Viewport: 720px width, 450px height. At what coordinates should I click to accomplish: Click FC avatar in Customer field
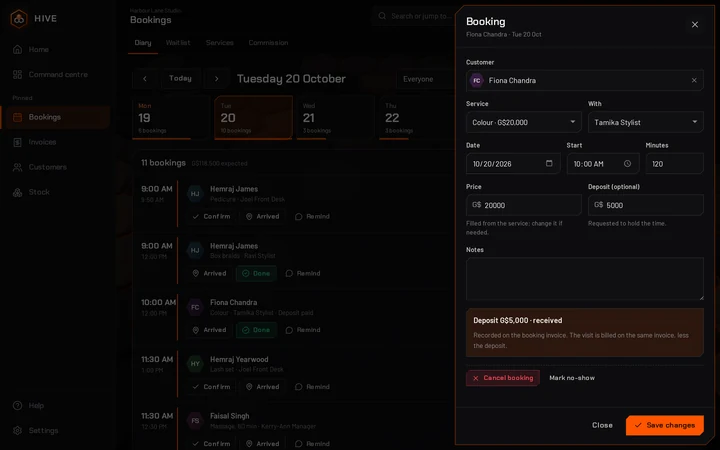coord(477,80)
